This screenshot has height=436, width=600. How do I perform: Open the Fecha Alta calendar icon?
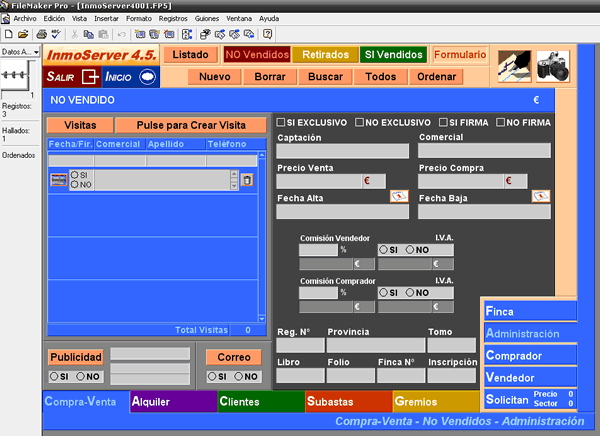pyautogui.click(x=399, y=196)
